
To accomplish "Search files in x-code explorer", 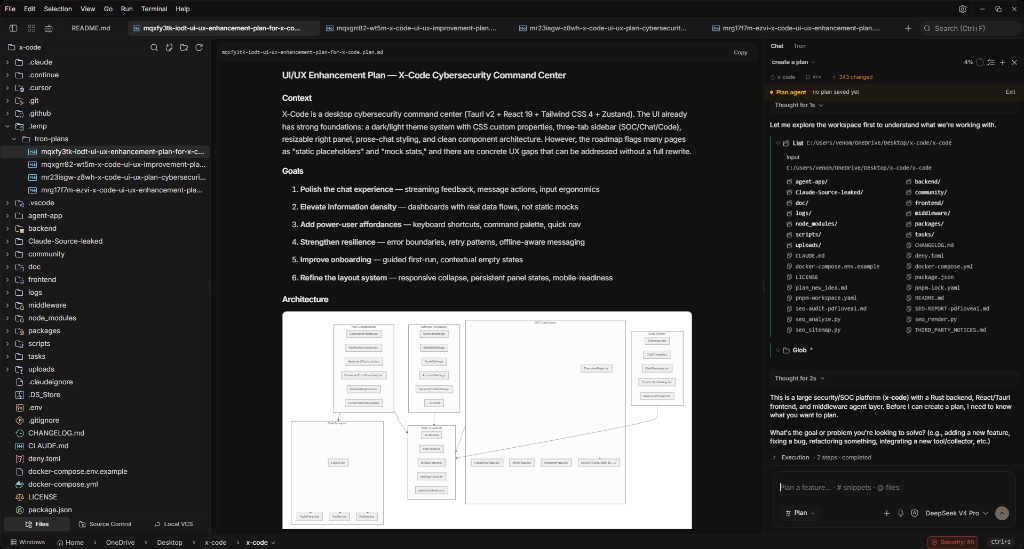I will pyautogui.click(x=154, y=47).
